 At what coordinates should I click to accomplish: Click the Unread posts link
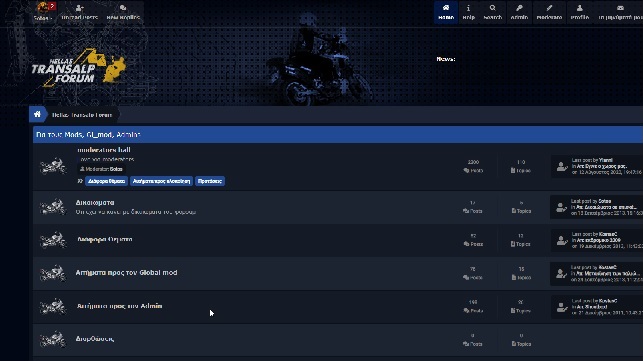coord(80,12)
